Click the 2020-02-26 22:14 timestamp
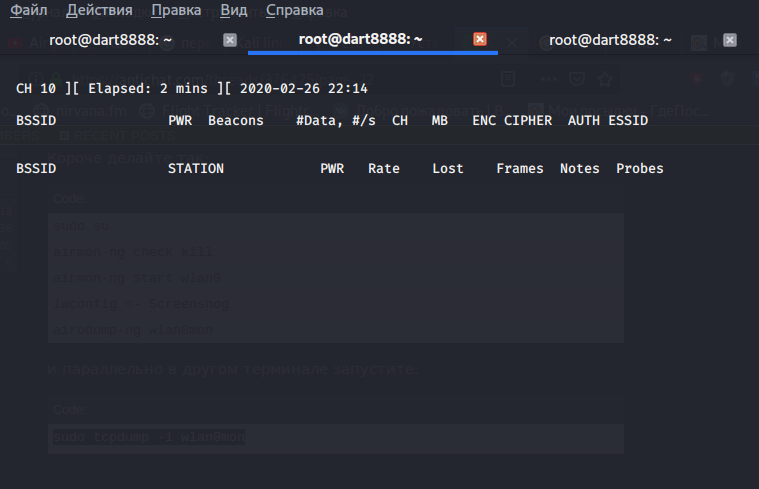 pyautogui.click(x=304, y=89)
